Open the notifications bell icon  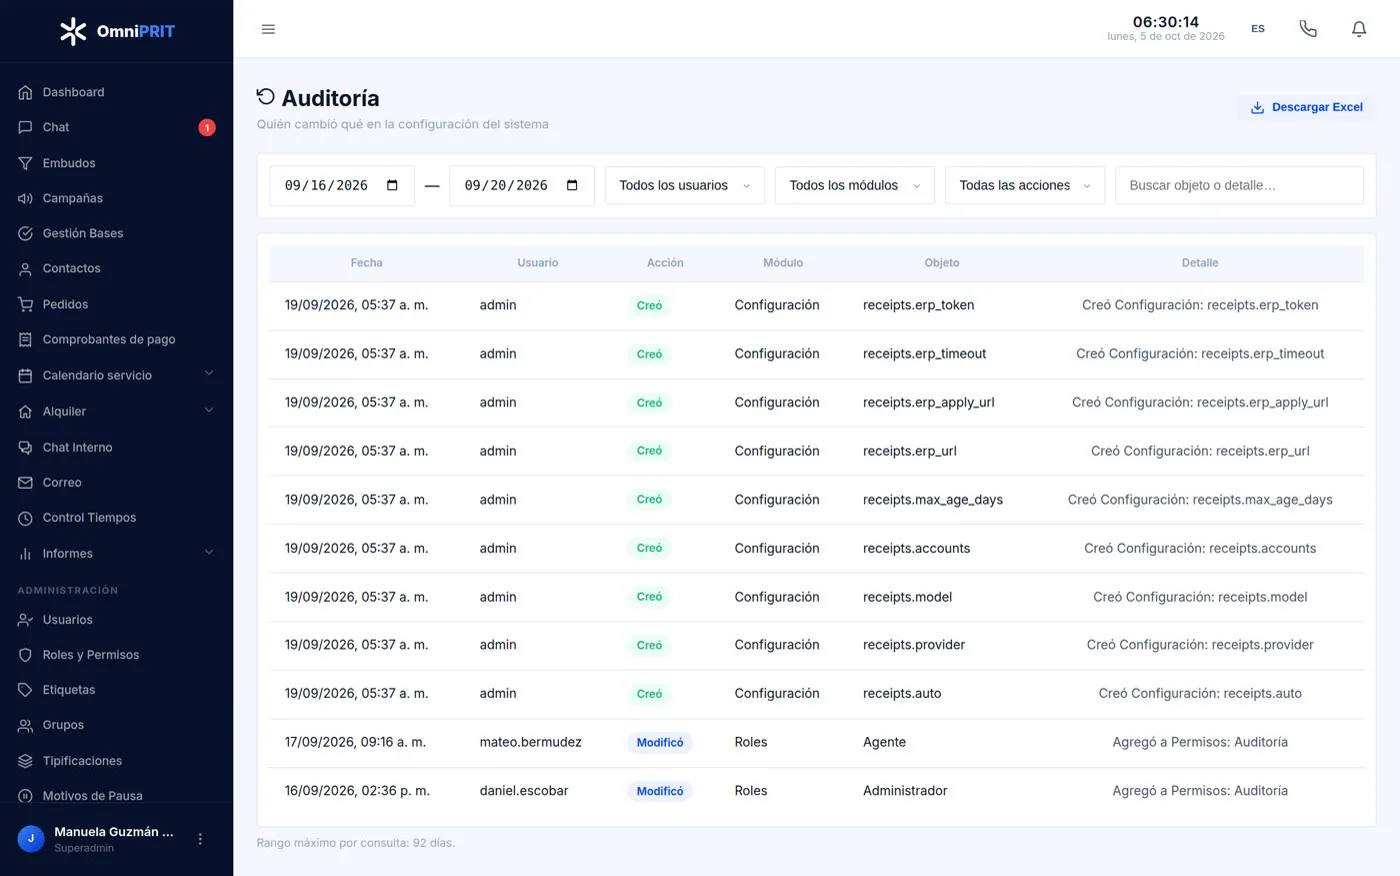(1359, 29)
